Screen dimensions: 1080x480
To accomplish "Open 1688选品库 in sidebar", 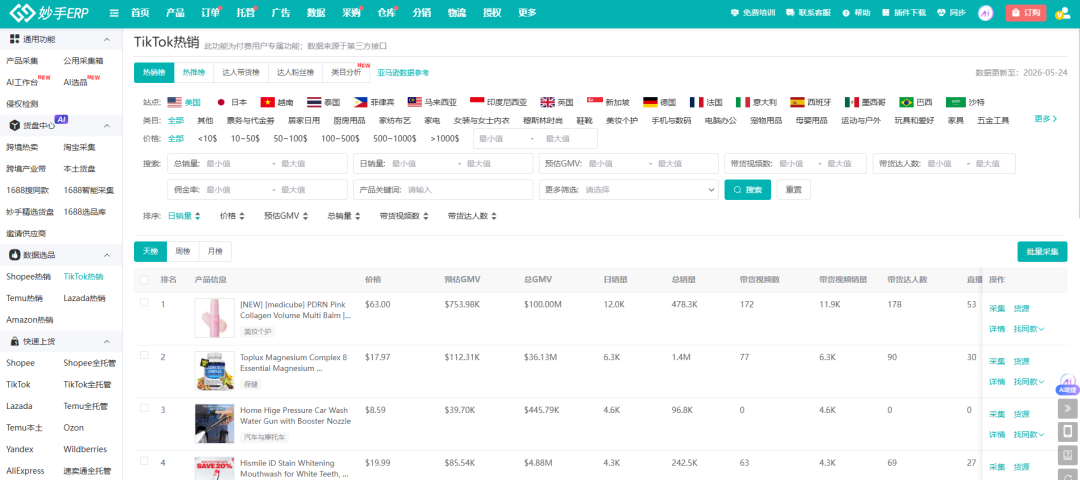I will [x=84, y=211].
